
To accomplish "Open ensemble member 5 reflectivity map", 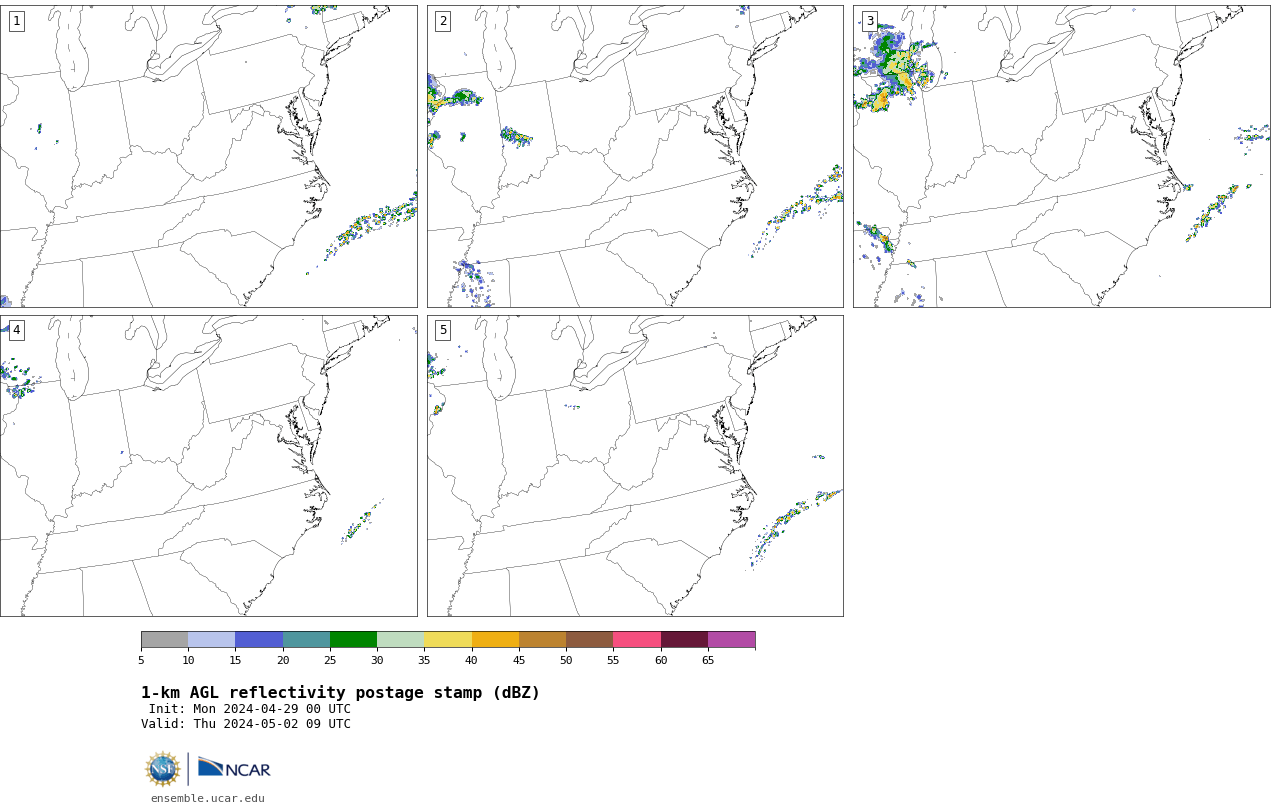I will pyautogui.click(x=635, y=466).
